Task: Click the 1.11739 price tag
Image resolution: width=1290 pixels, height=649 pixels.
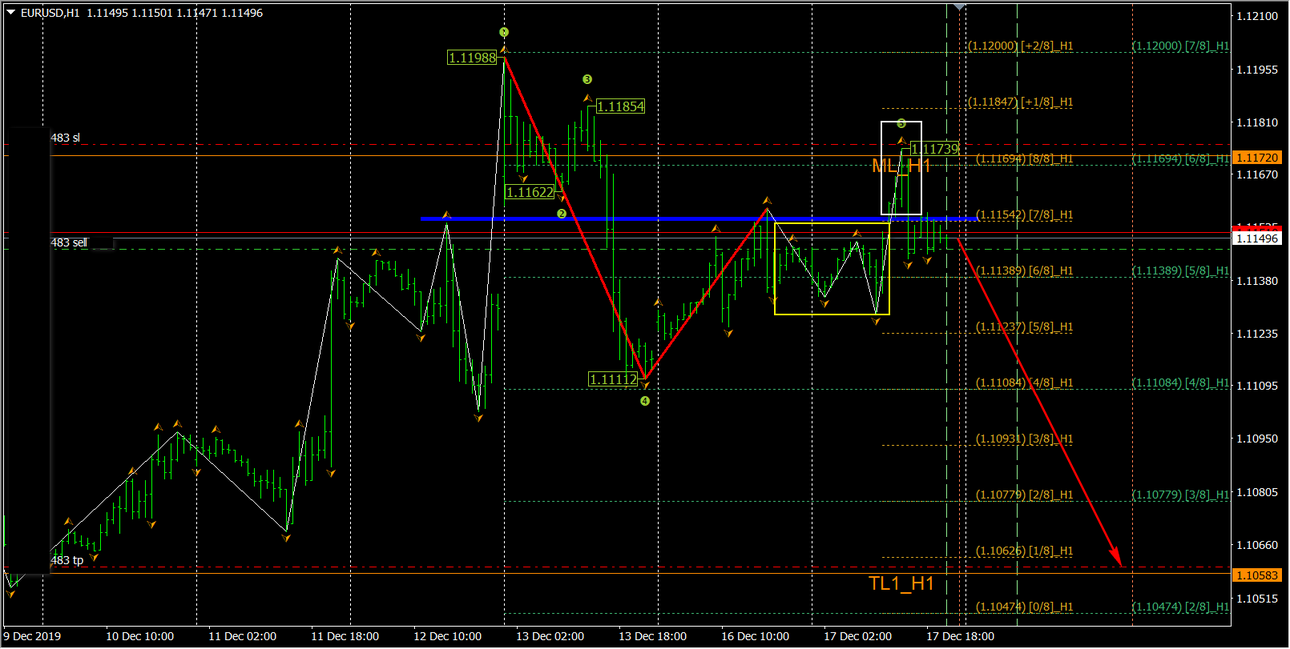Action: [x=935, y=149]
